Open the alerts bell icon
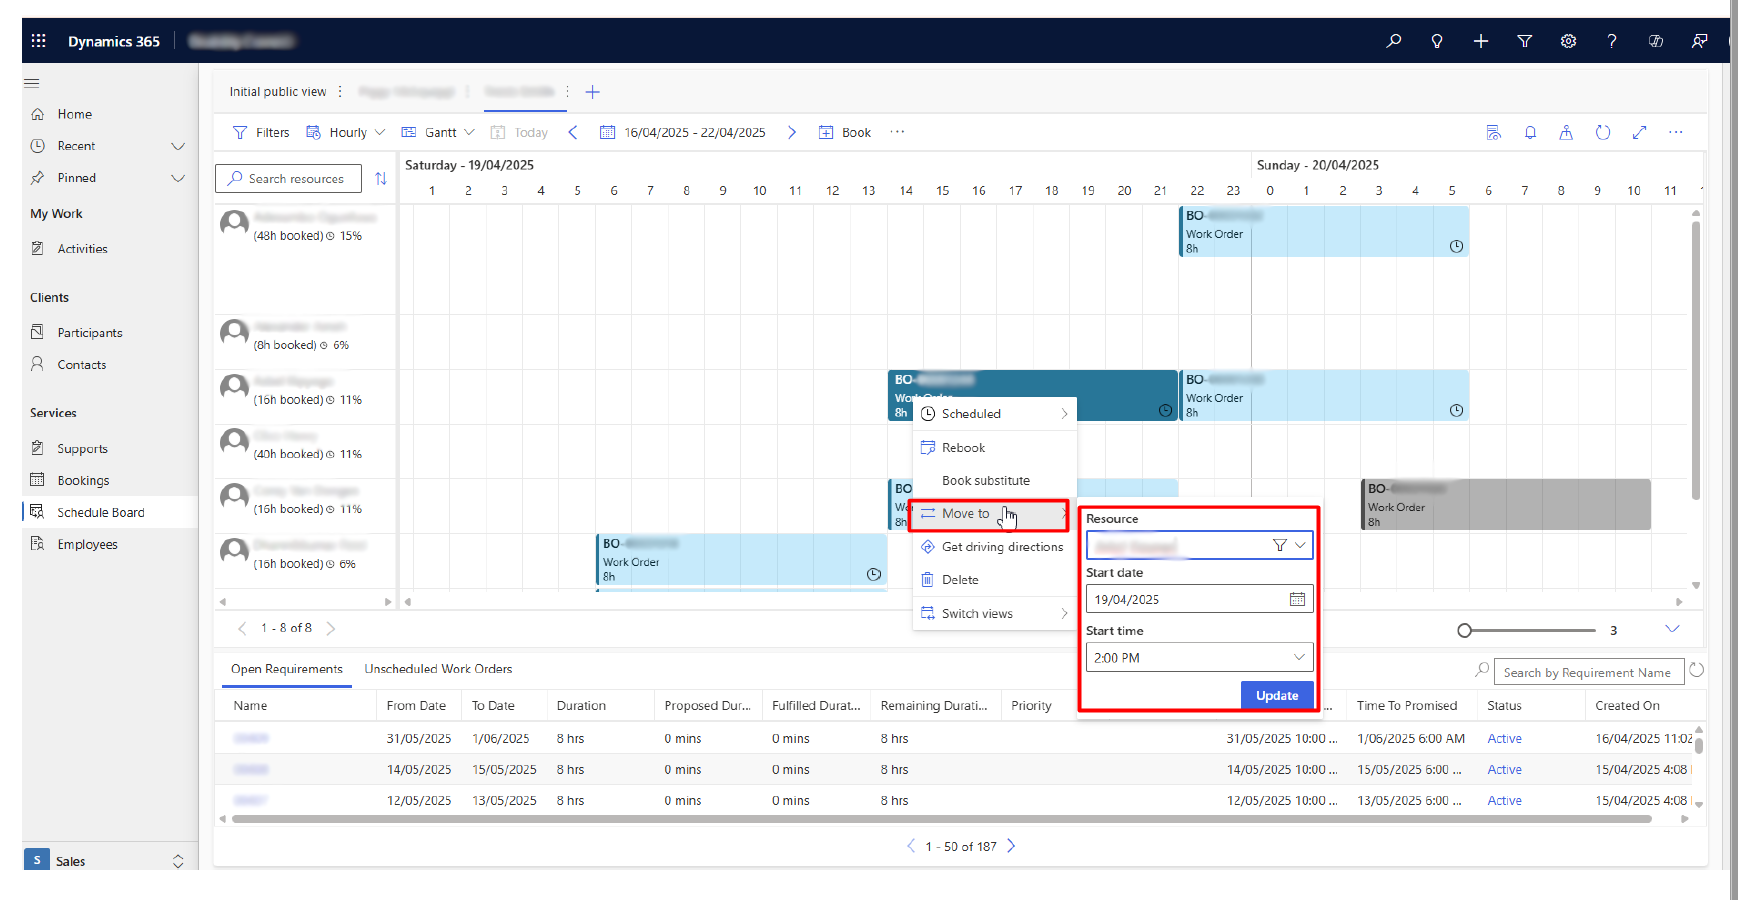This screenshot has height=900, width=1738. (1530, 132)
